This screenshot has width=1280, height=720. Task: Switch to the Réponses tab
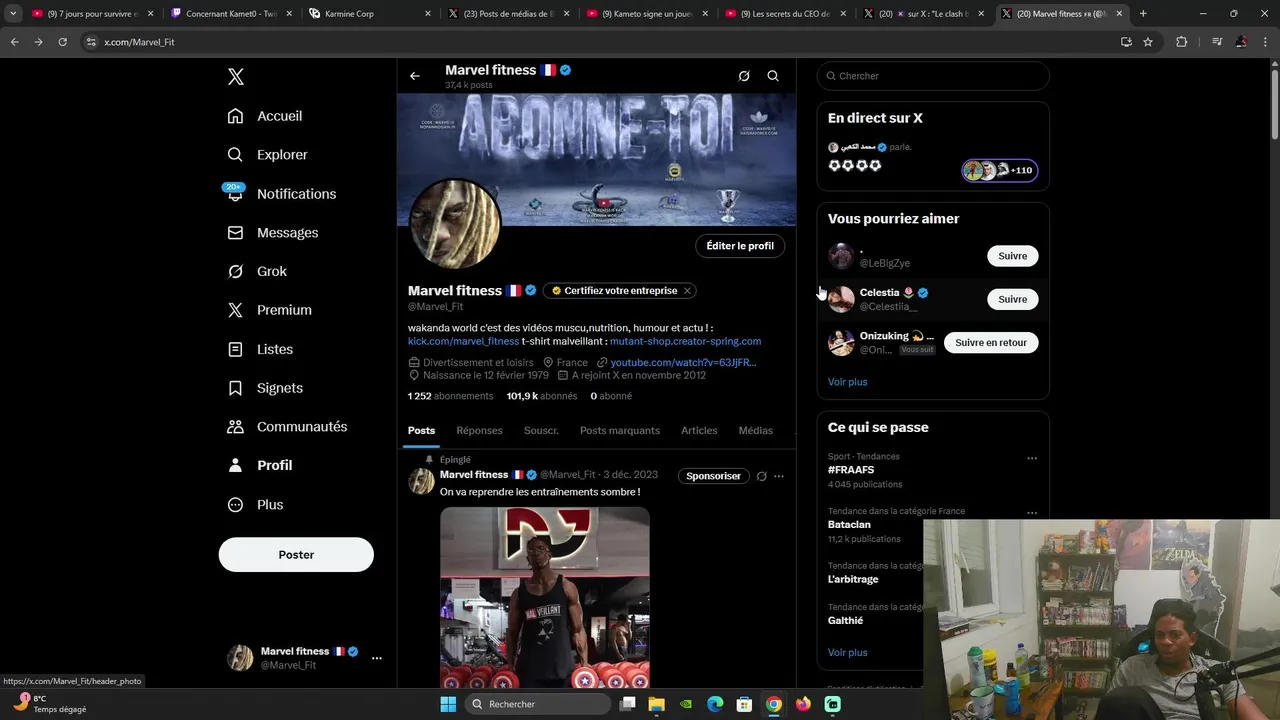tap(479, 431)
